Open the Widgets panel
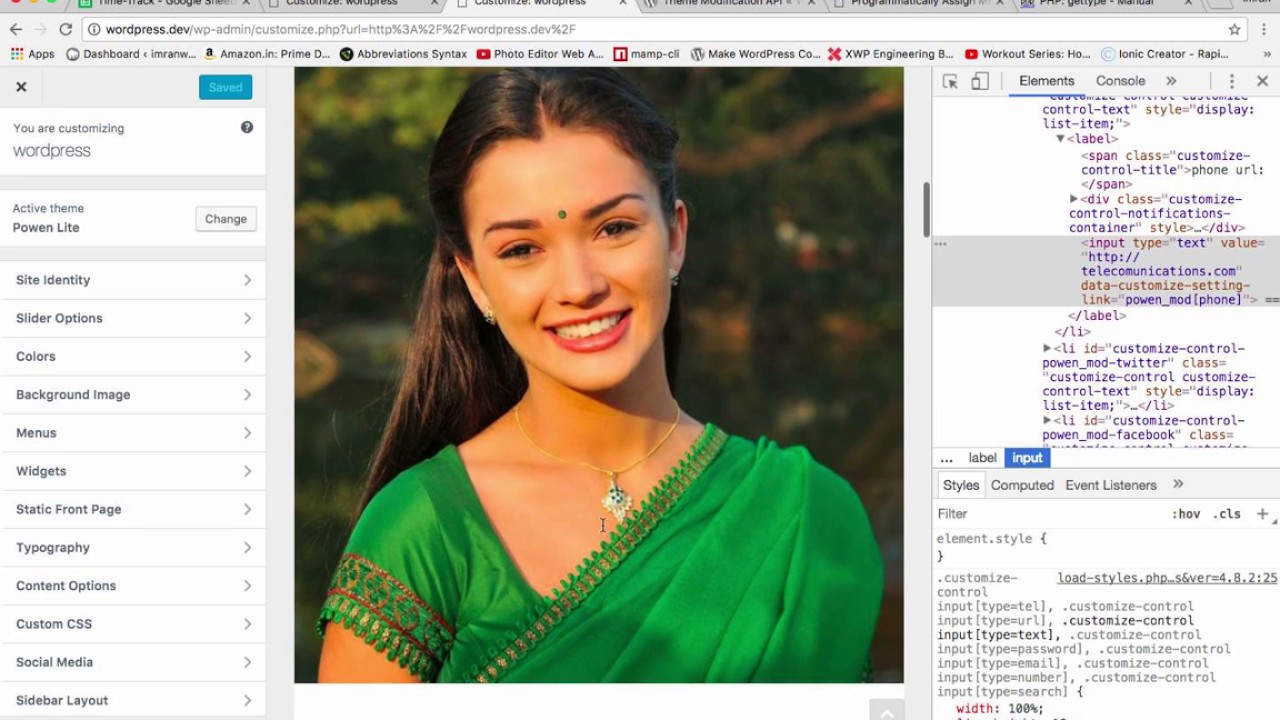Image resolution: width=1280 pixels, height=720 pixels. (x=133, y=471)
